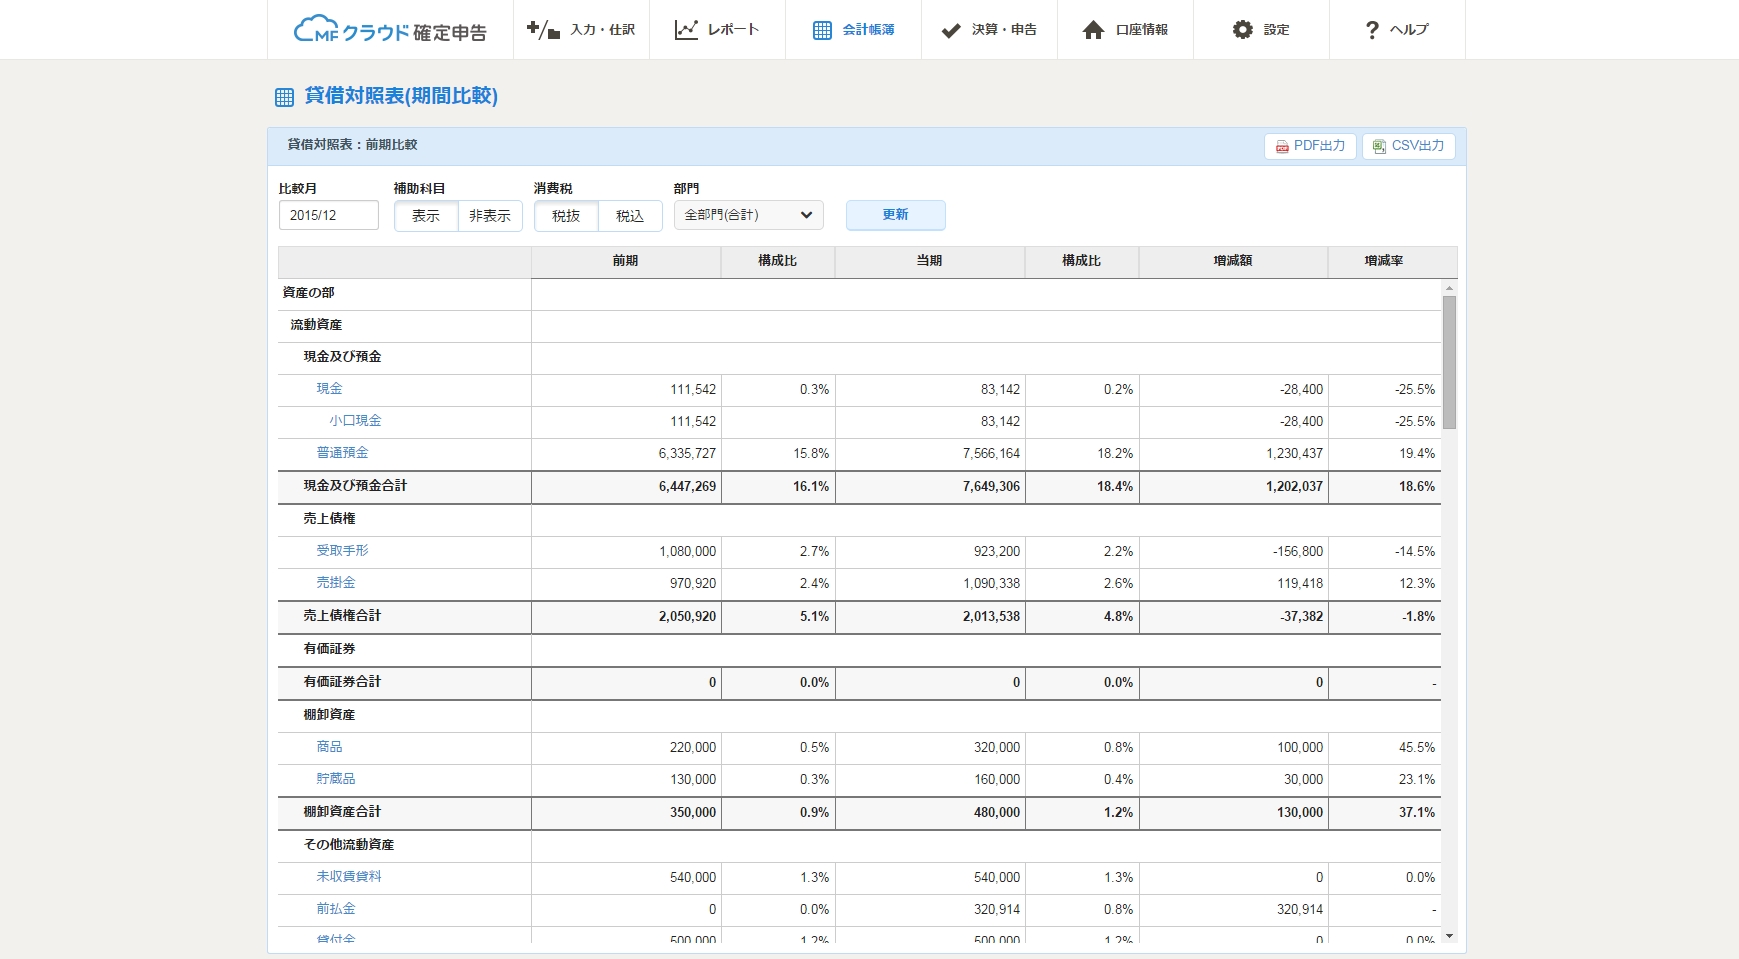The image size is (1739, 959).
Task: Open the ヘルプ menu
Action: (1397, 30)
